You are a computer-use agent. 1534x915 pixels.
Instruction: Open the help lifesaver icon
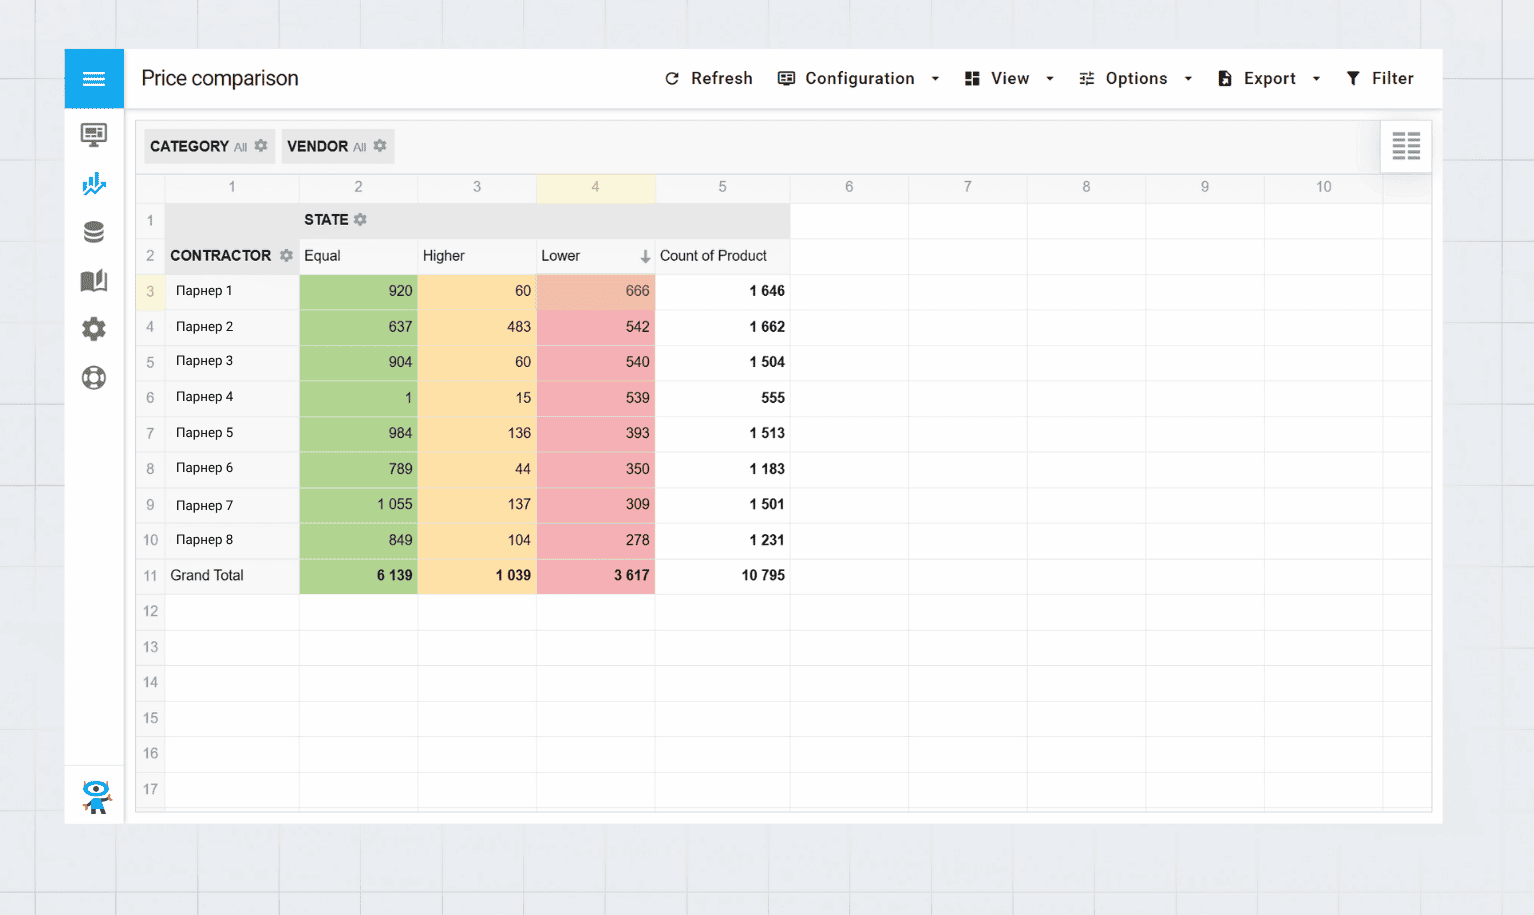pos(93,377)
